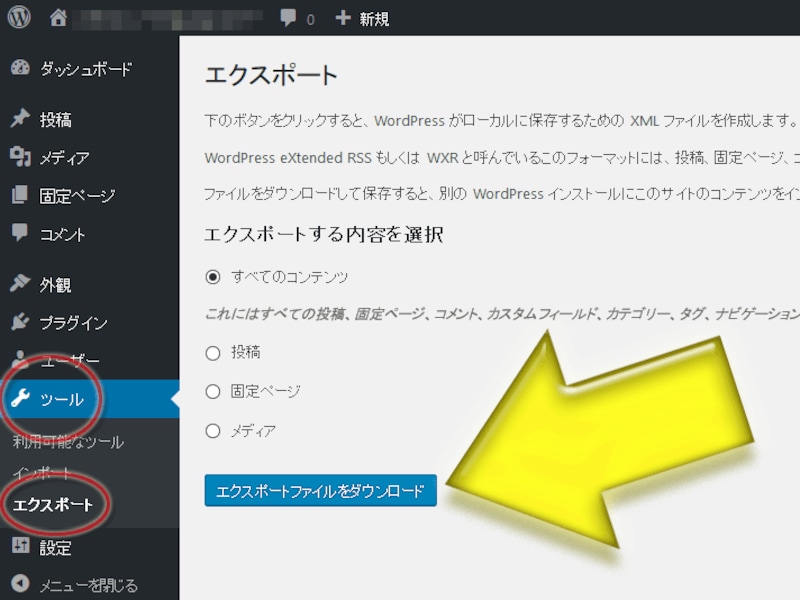This screenshot has height=600, width=800.
Task: Click the 設定 settings icon
Action: coord(20,547)
